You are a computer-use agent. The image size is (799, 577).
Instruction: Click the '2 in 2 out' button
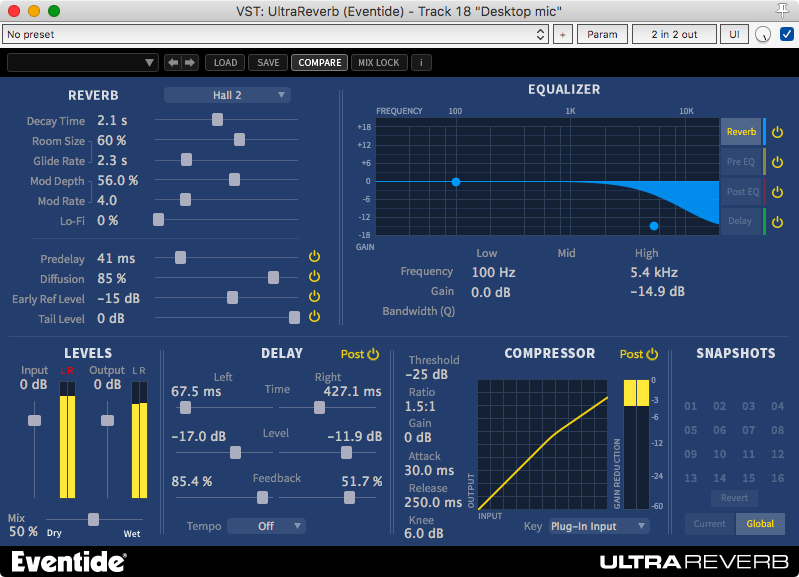point(674,34)
